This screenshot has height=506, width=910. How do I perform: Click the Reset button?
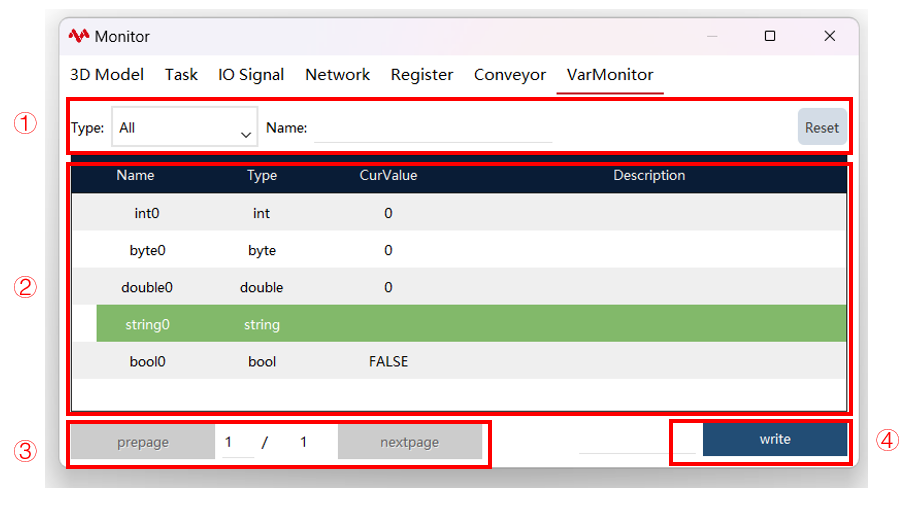click(822, 127)
